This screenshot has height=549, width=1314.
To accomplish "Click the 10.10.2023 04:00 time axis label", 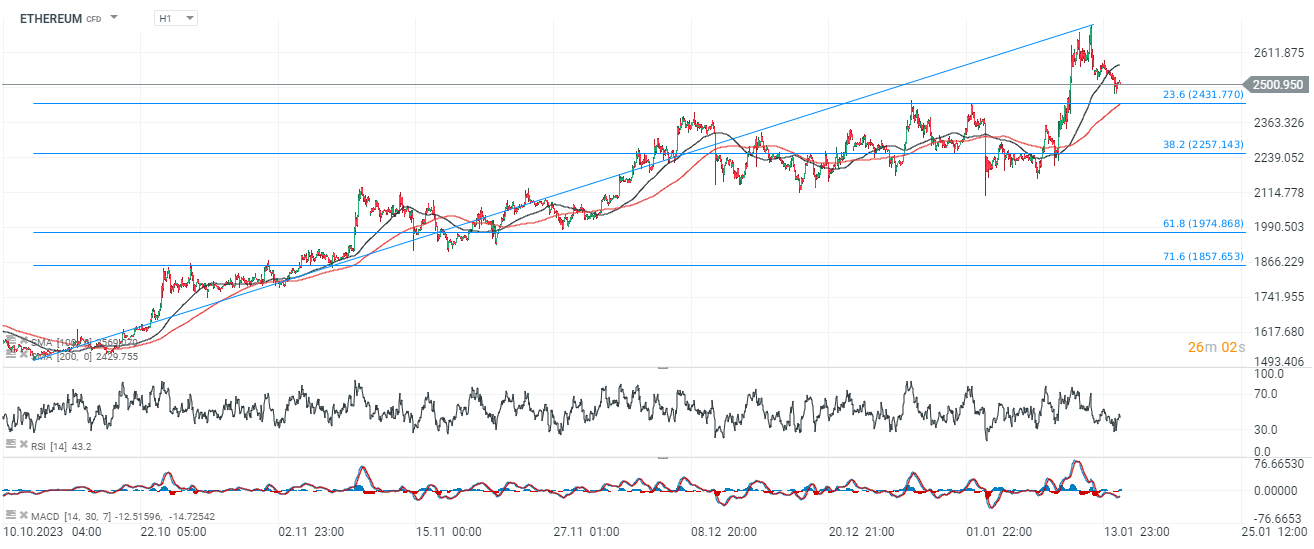I will coord(51,531).
